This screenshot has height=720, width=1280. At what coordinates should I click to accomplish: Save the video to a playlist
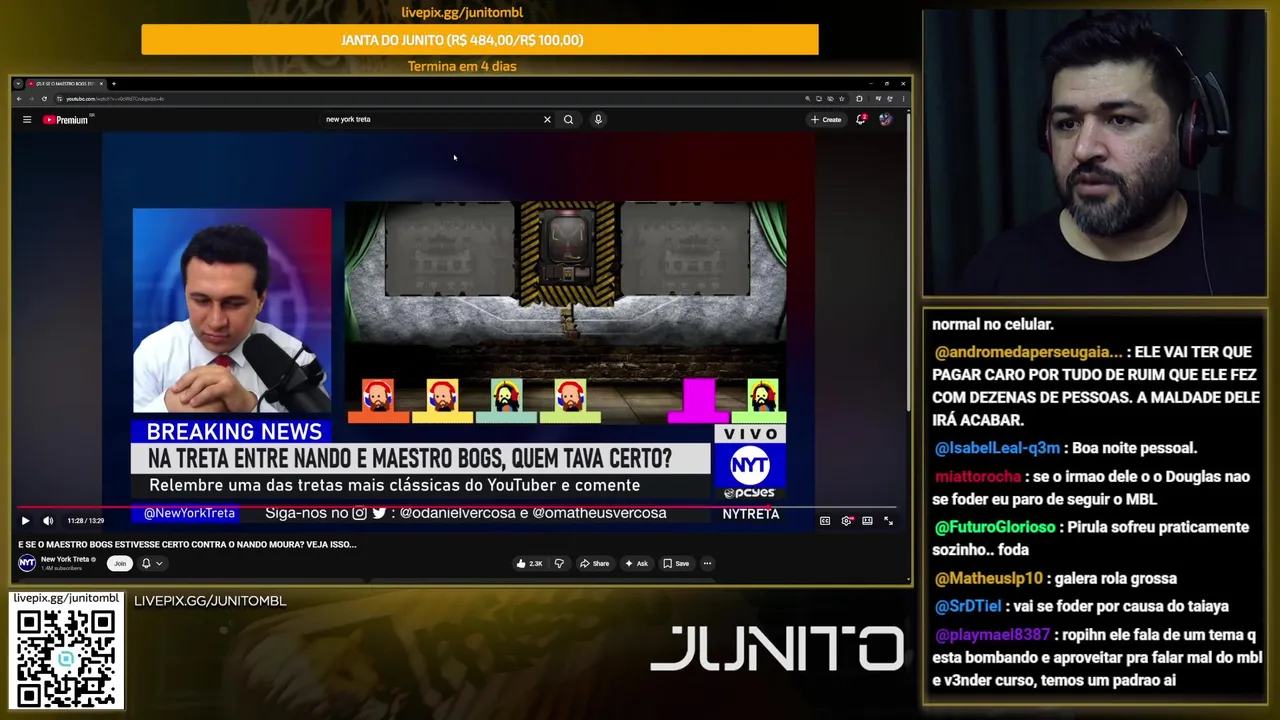click(x=676, y=563)
